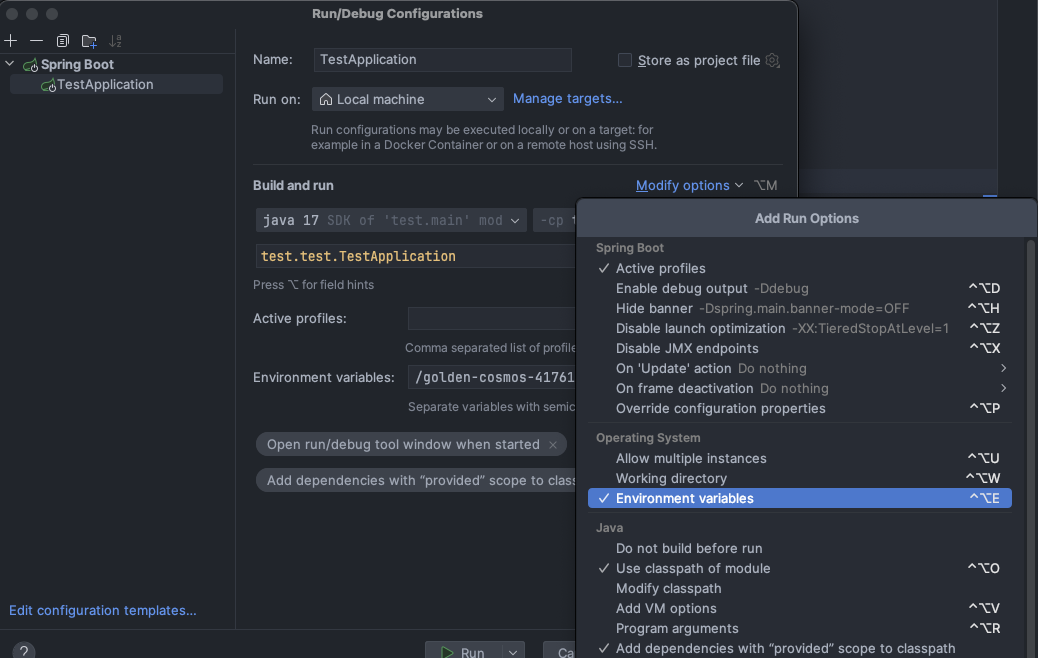This screenshot has height=658, width=1039.
Task: Copy the selected configuration
Action: click(62, 41)
